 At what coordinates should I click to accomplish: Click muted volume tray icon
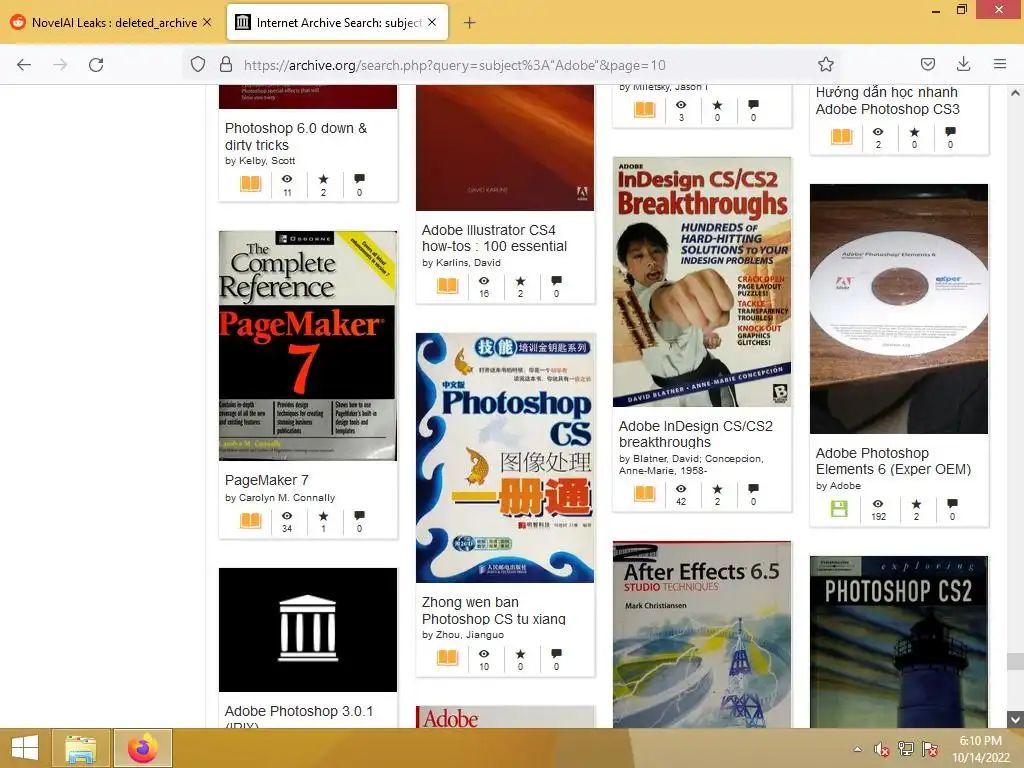point(882,749)
